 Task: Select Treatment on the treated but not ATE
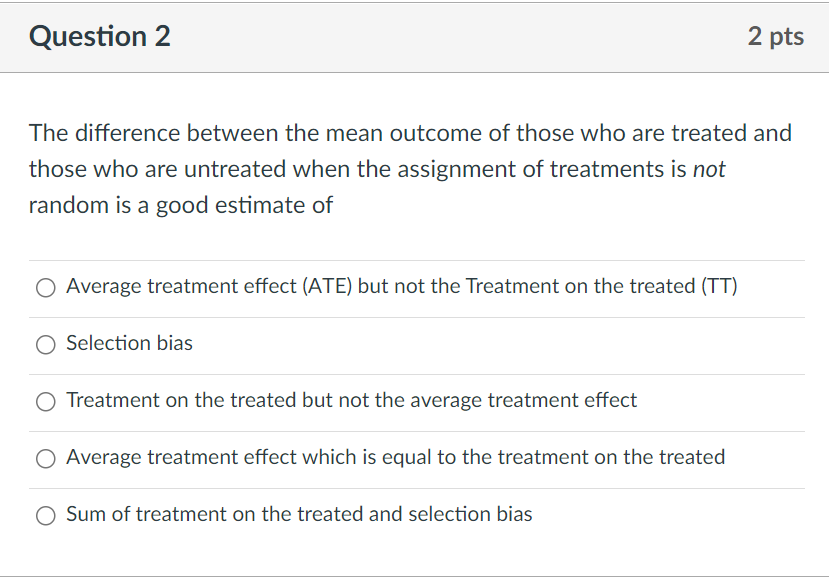(x=45, y=401)
